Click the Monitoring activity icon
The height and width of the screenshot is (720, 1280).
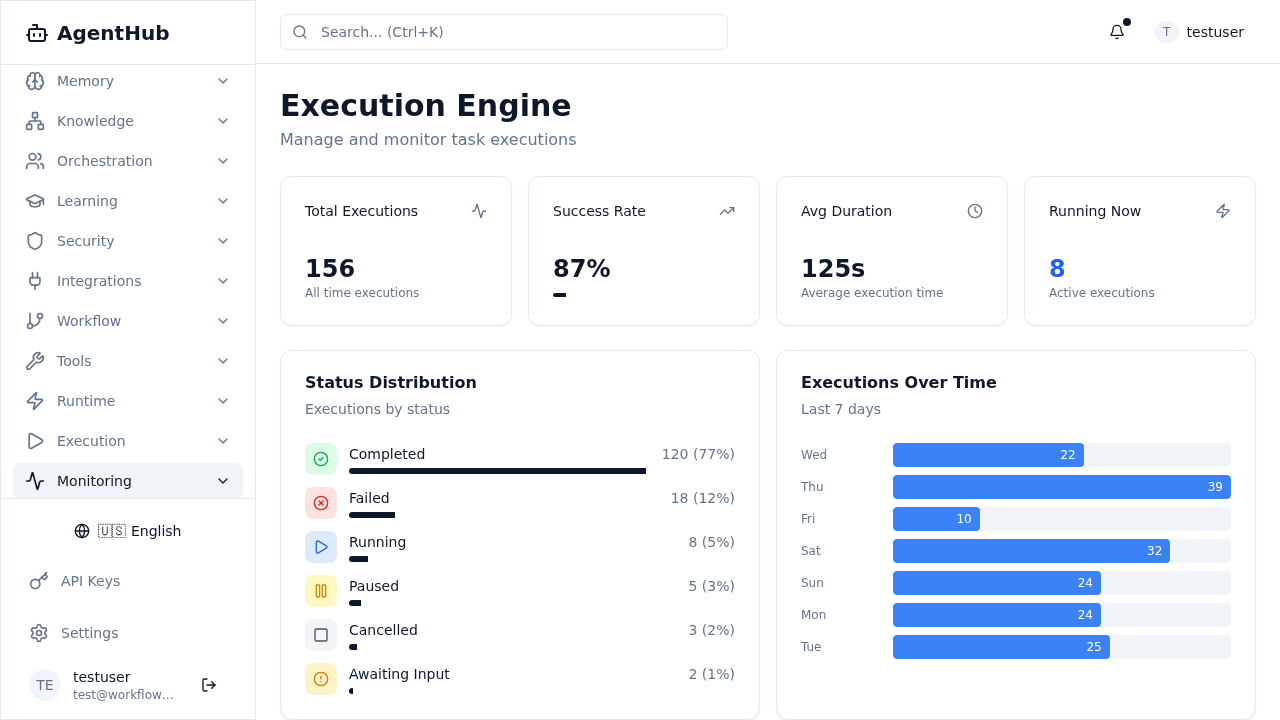[35, 481]
